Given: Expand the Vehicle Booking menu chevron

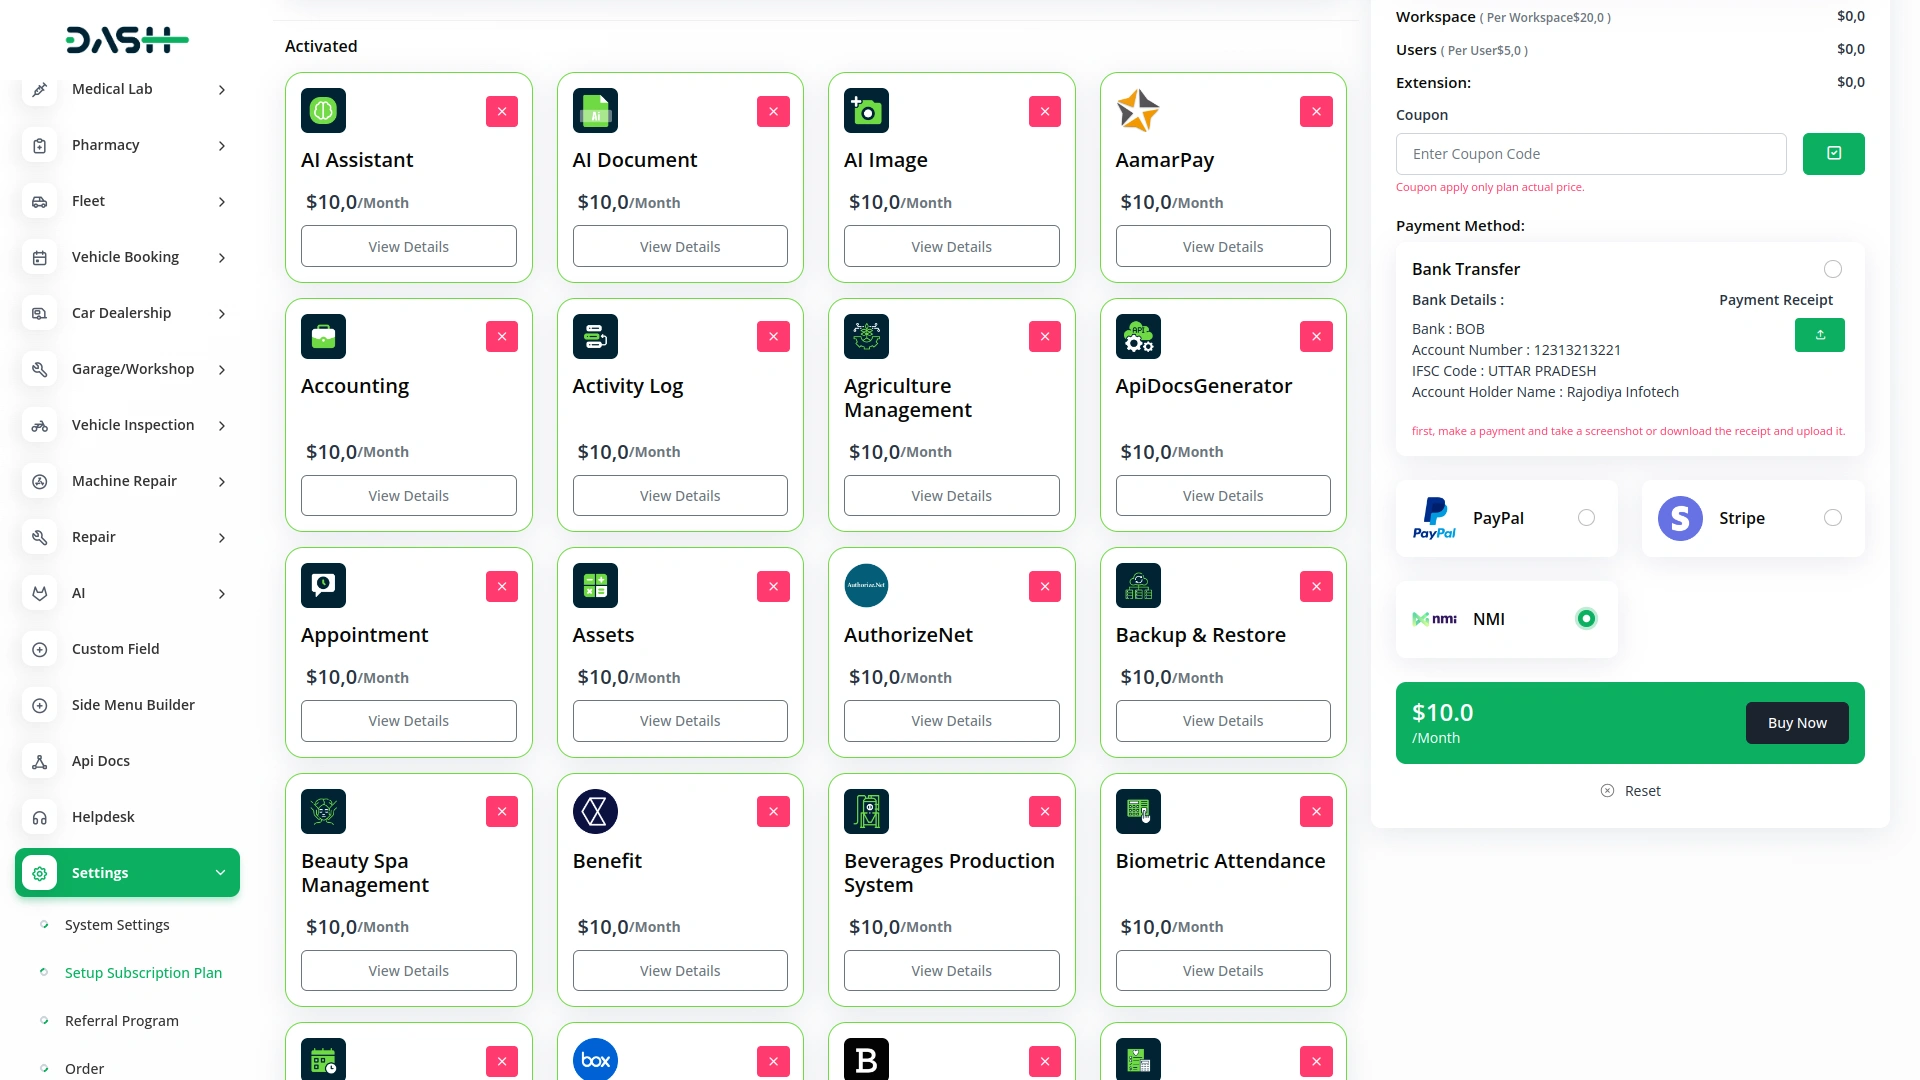Looking at the screenshot, I should [x=222, y=258].
